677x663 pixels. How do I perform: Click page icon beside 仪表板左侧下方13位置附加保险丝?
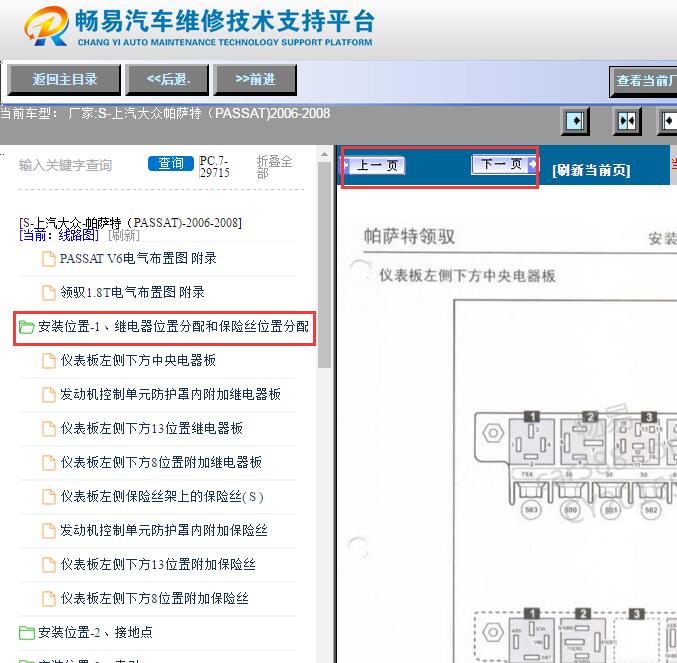point(49,565)
